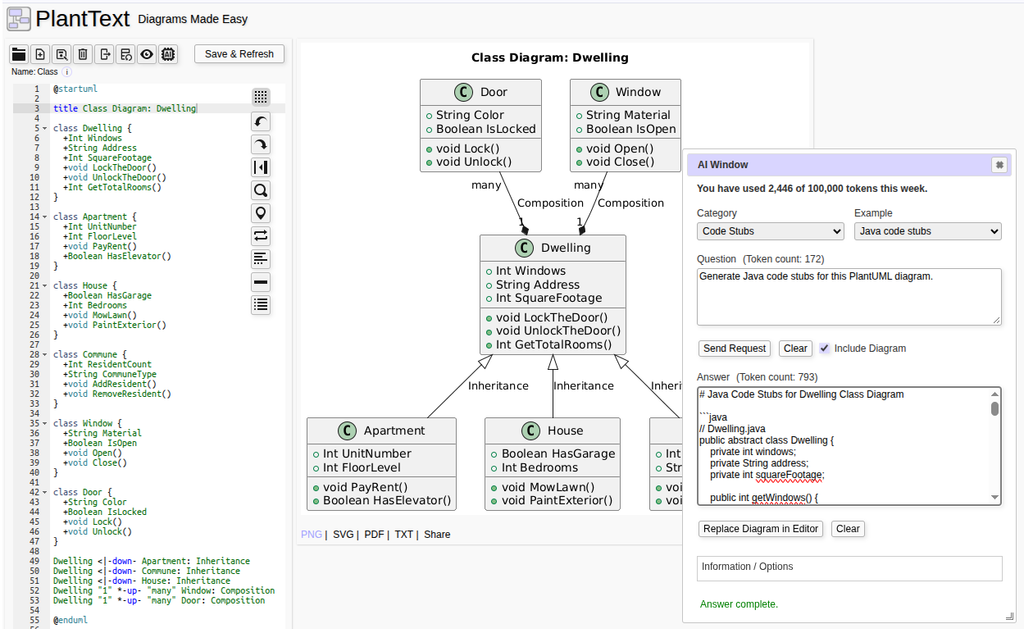Click the file history restore icon

click(125, 54)
